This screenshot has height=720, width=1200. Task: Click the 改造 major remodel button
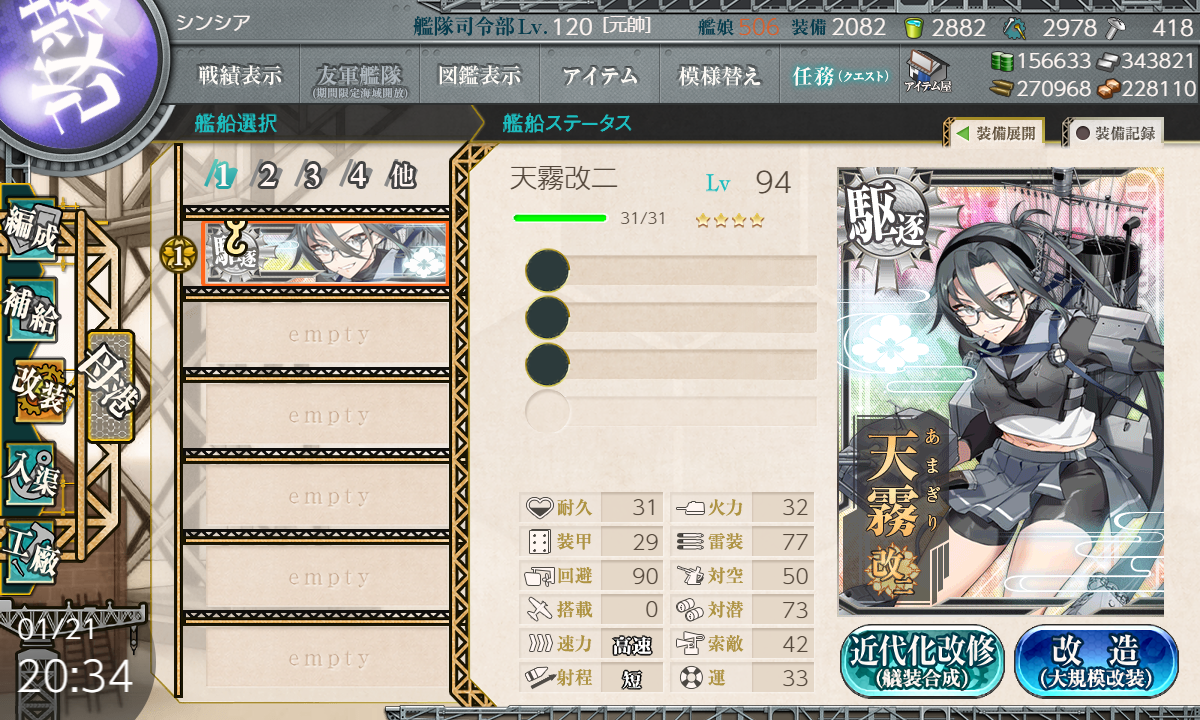point(1096,661)
